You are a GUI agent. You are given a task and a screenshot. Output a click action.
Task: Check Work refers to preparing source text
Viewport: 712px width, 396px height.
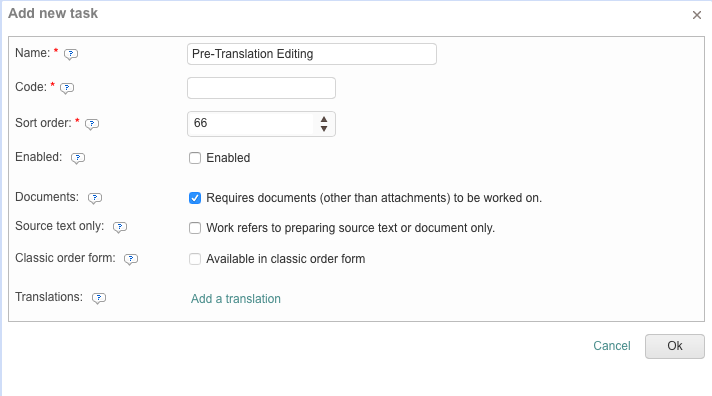click(x=195, y=228)
